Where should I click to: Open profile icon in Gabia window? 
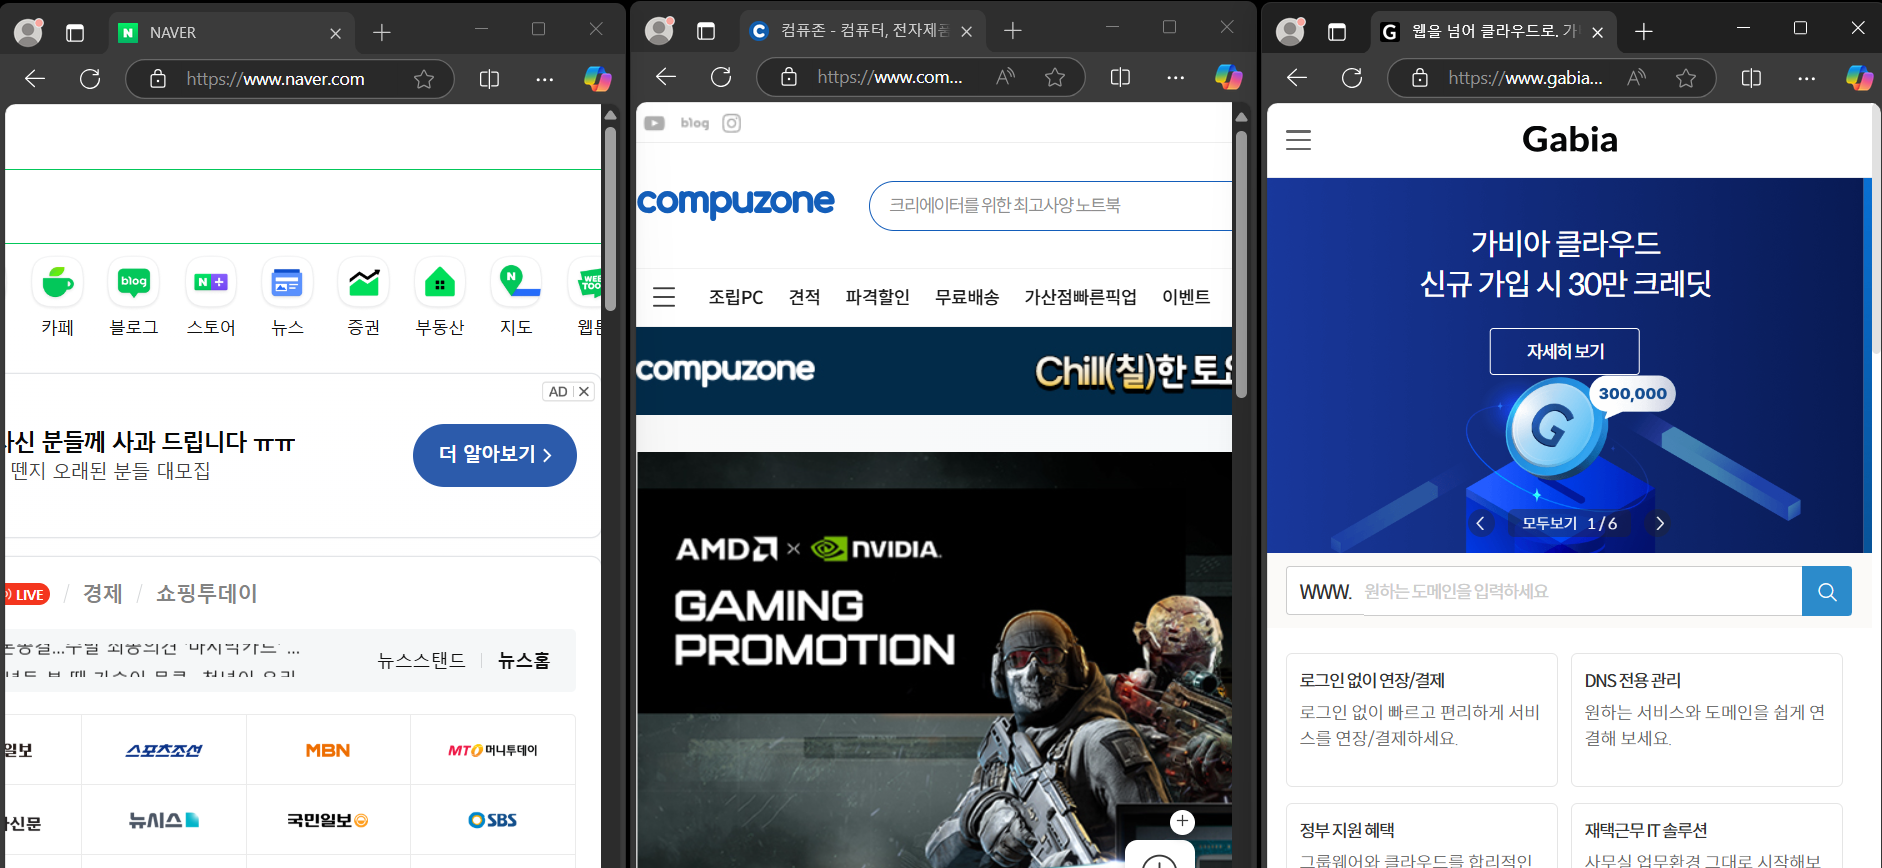click(1291, 31)
